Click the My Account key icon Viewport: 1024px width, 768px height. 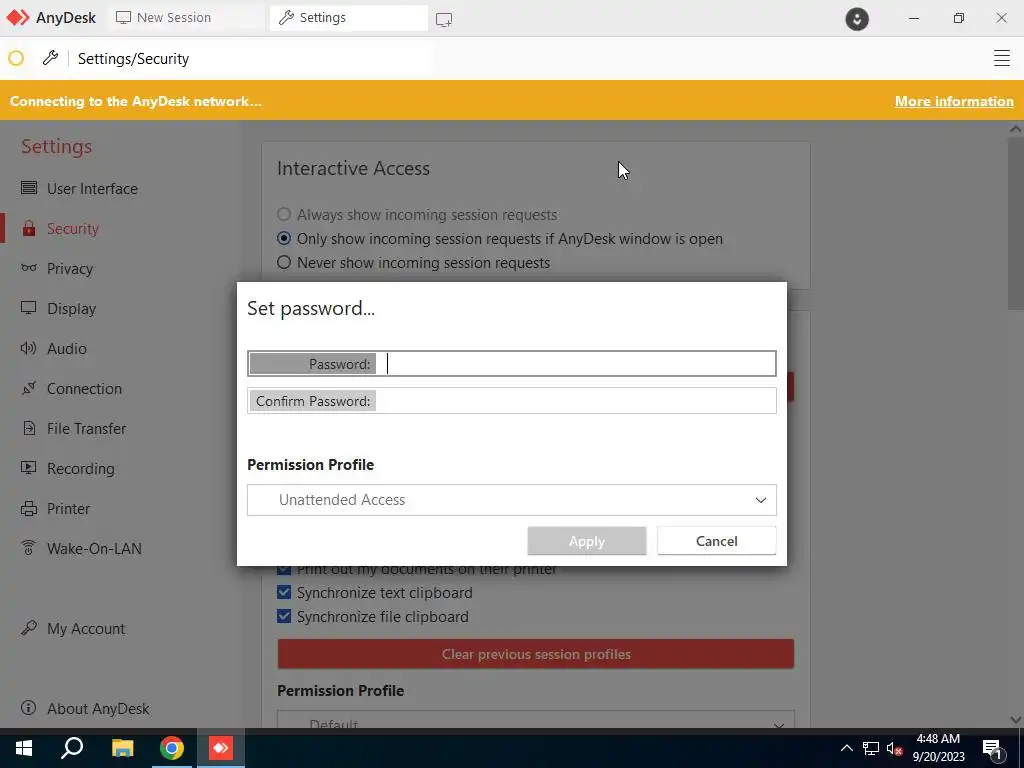[29, 628]
